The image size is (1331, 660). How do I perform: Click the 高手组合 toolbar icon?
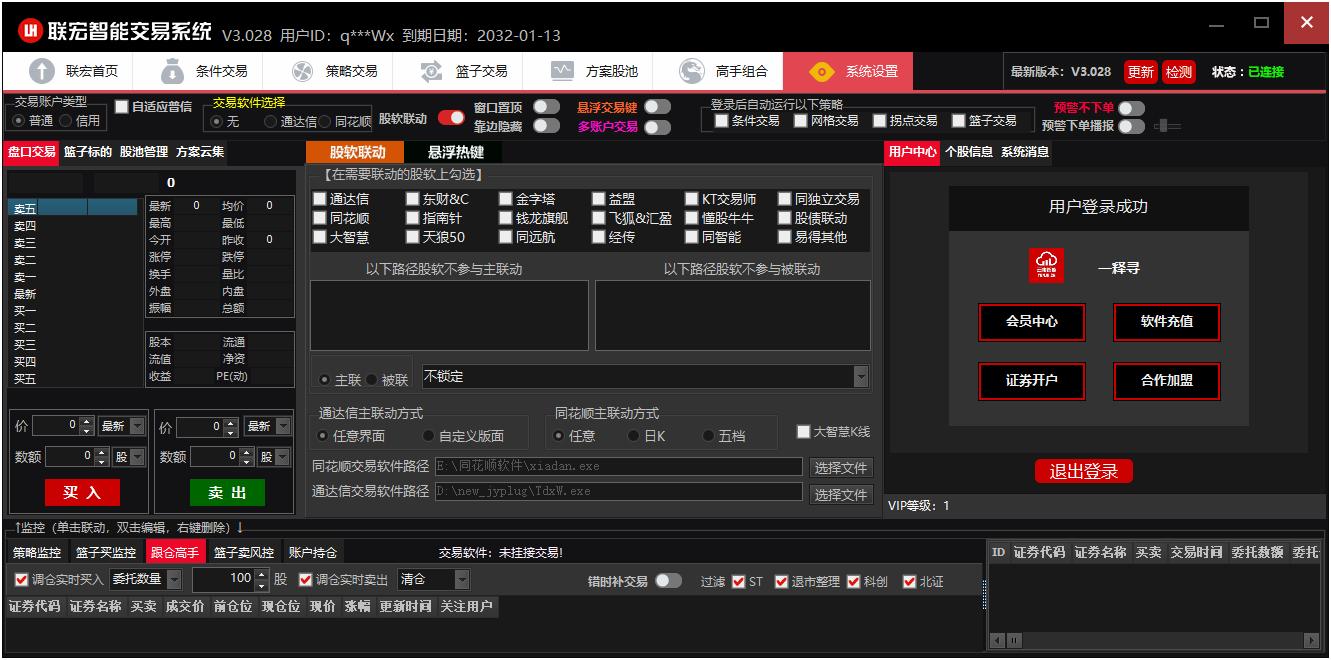pyautogui.click(x=692, y=71)
